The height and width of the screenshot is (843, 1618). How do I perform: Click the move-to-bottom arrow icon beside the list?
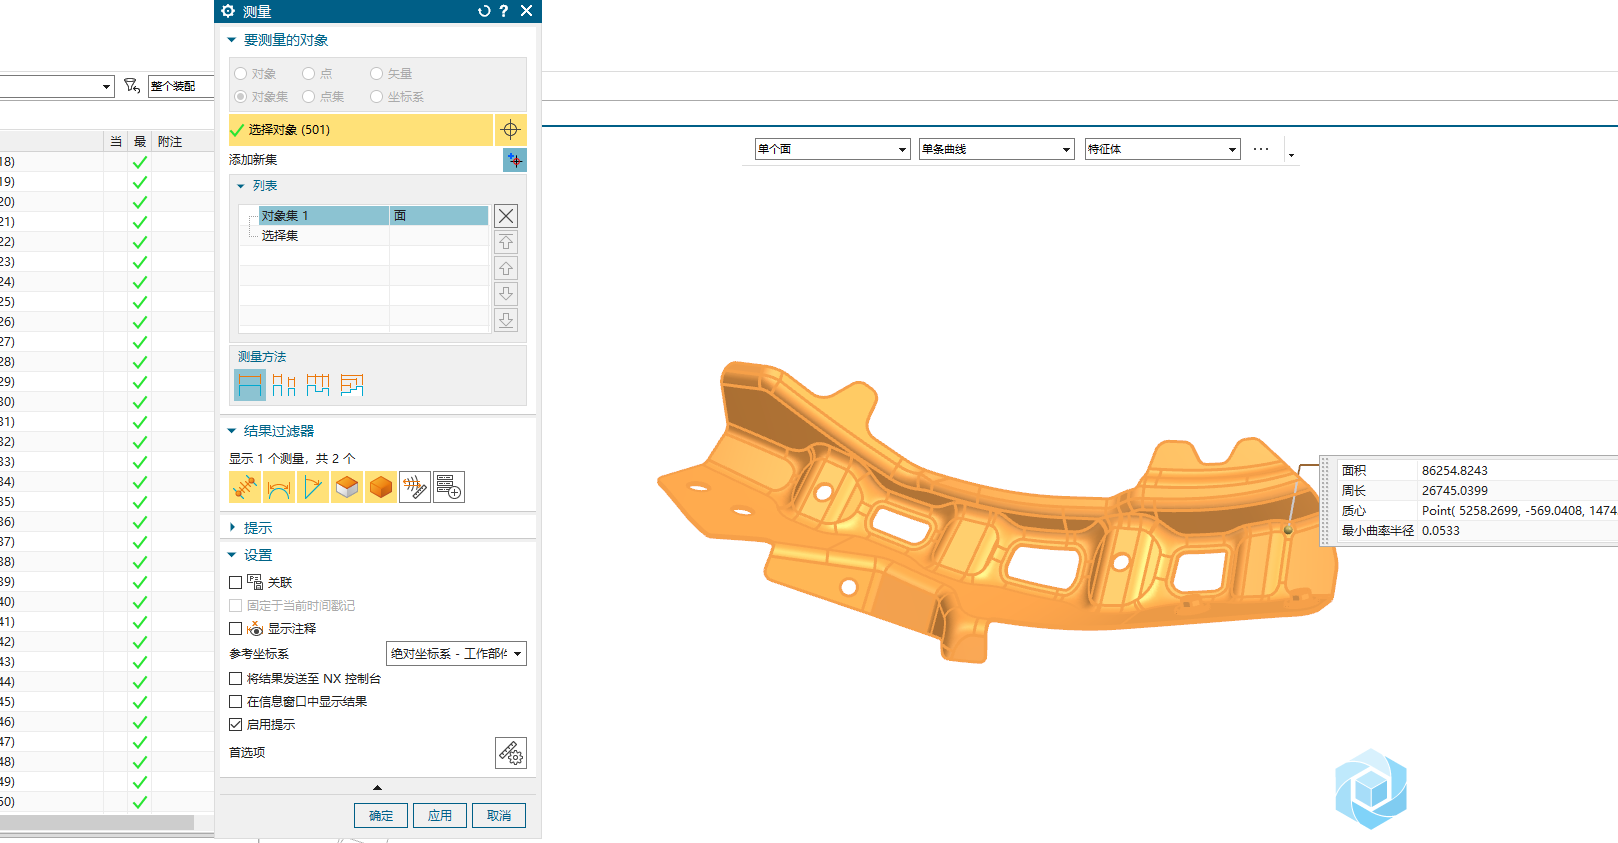coord(506,320)
